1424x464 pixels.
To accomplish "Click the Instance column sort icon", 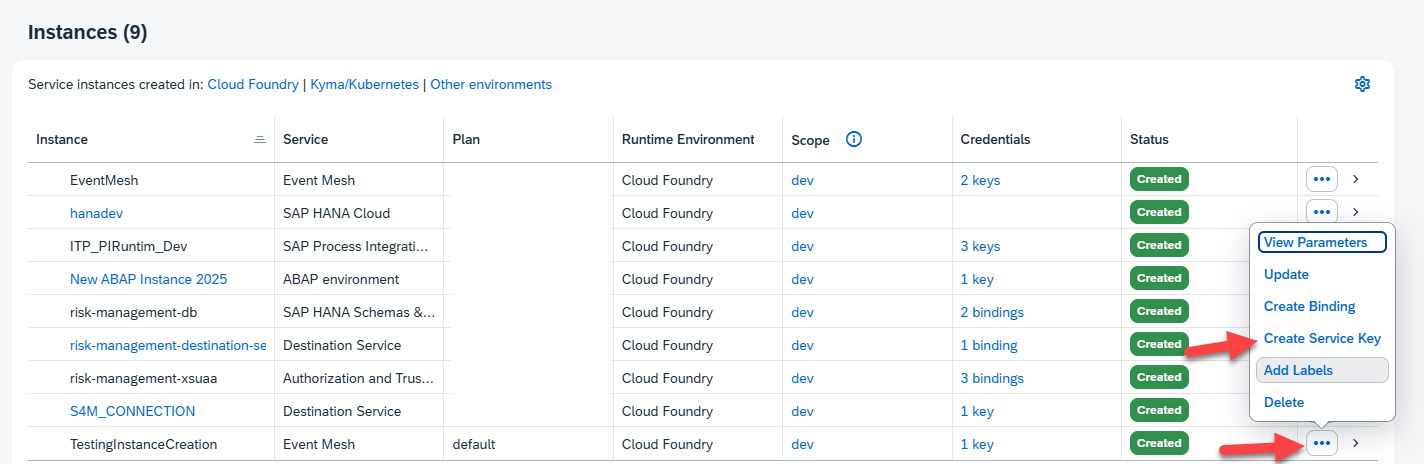I will point(260,140).
